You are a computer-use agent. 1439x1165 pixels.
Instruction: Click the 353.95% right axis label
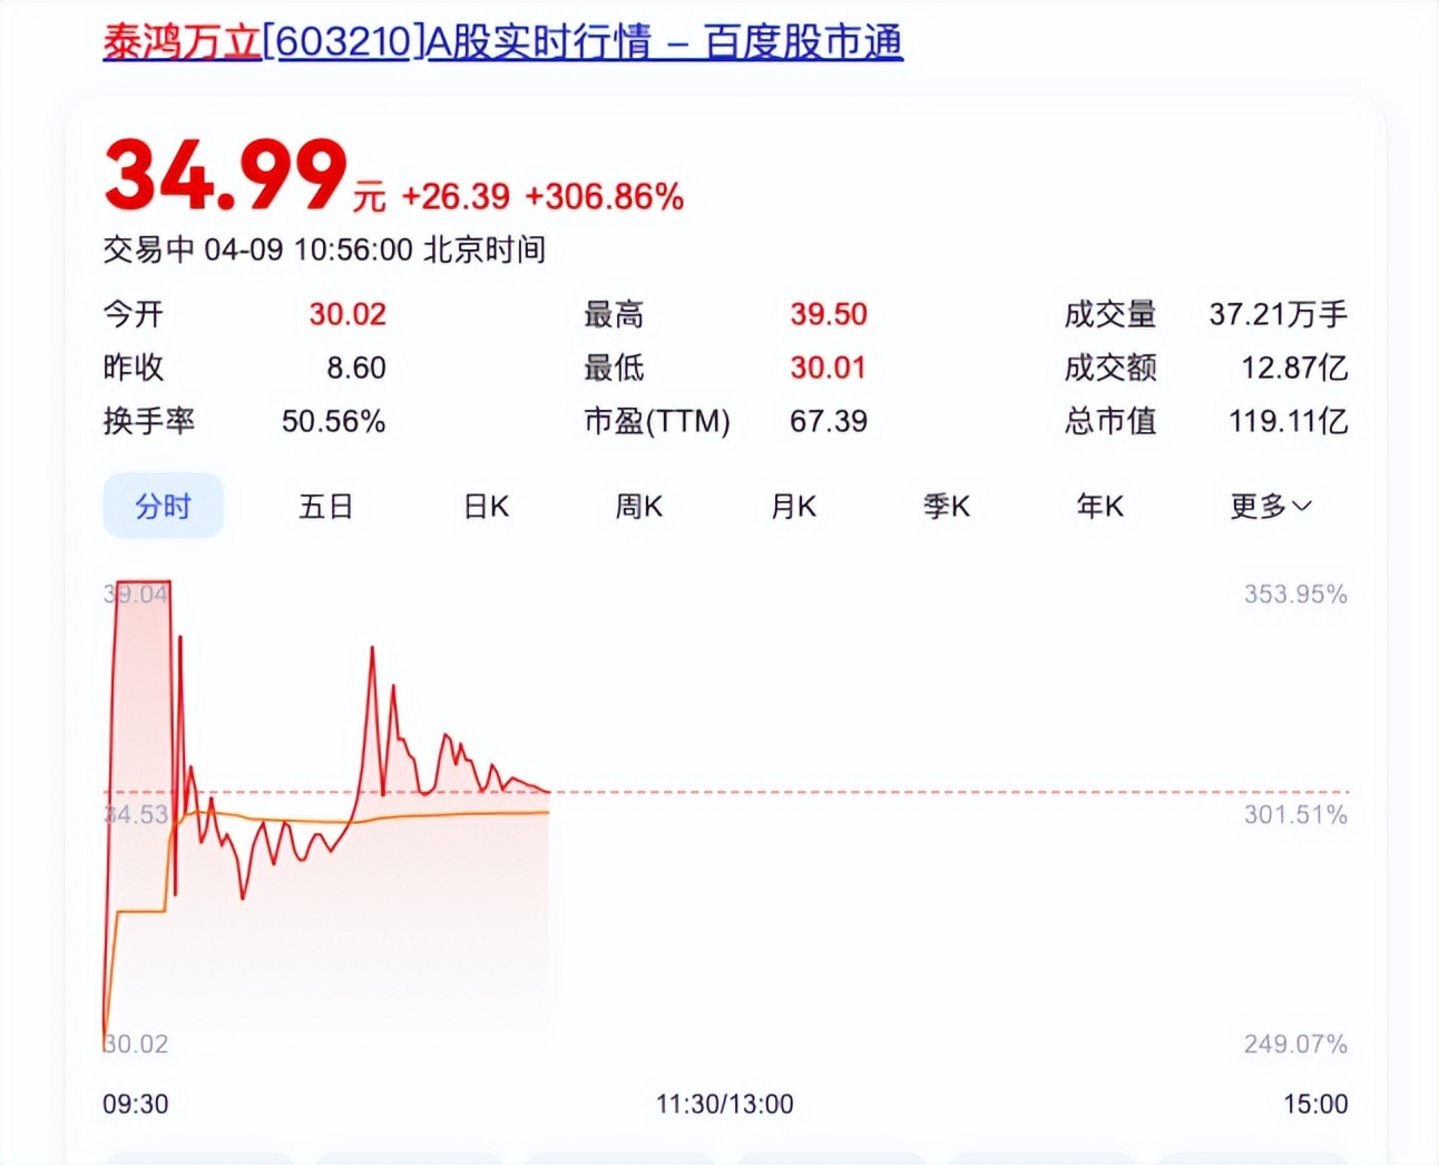1295,594
